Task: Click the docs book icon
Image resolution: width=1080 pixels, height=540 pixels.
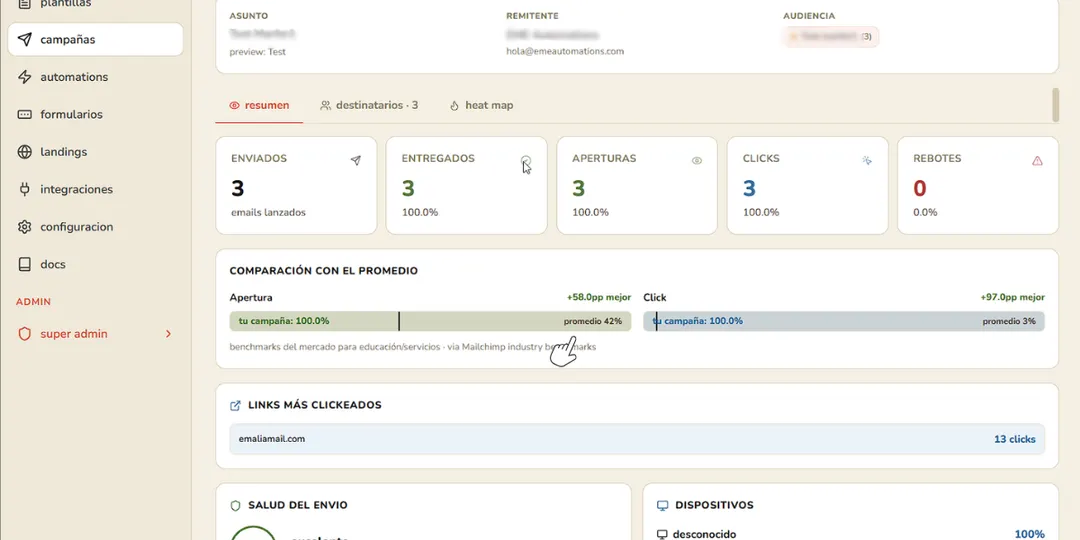Action: pyautogui.click(x=25, y=264)
